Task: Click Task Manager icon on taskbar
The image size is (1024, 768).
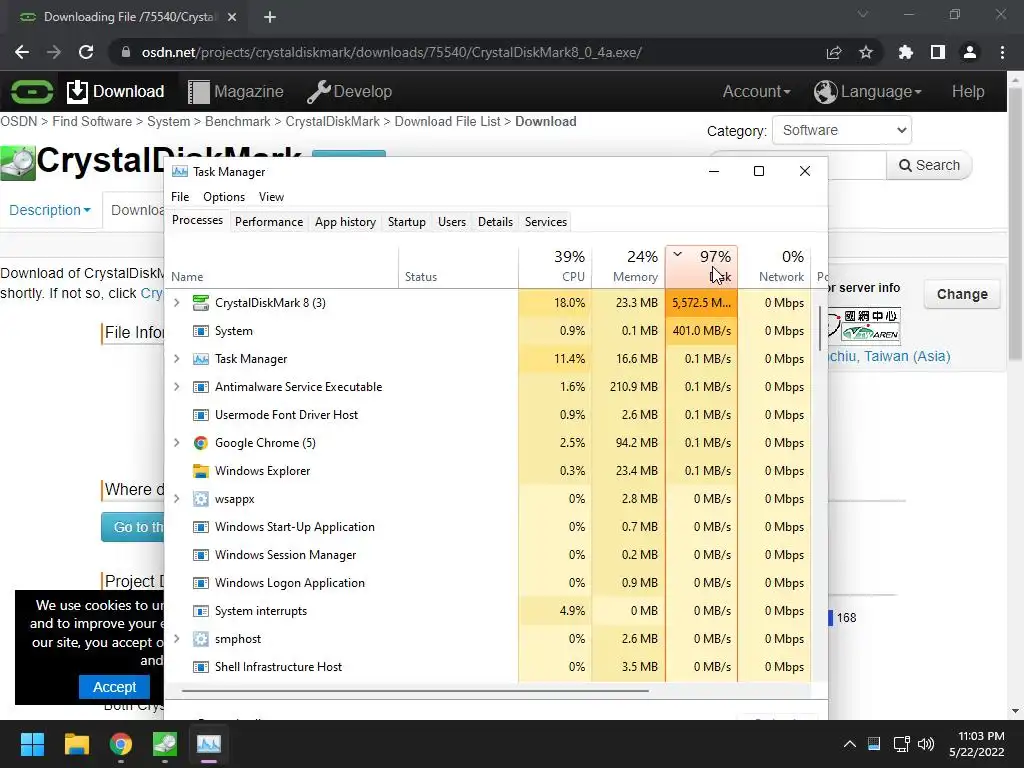Action: (x=209, y=744)
